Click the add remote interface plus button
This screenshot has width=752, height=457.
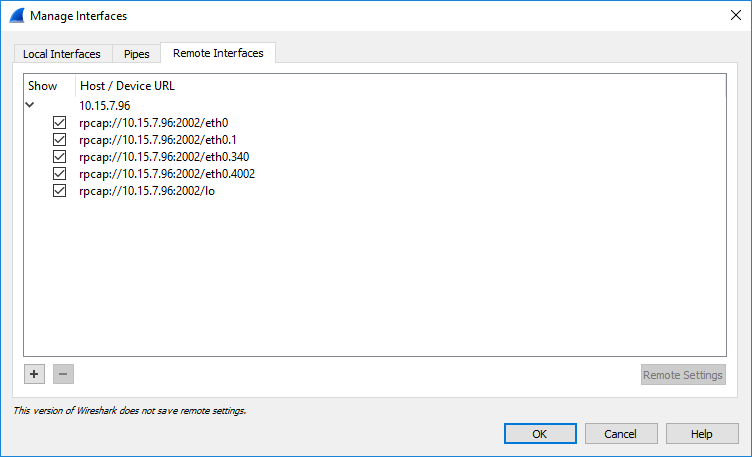(x=34, y=374)
